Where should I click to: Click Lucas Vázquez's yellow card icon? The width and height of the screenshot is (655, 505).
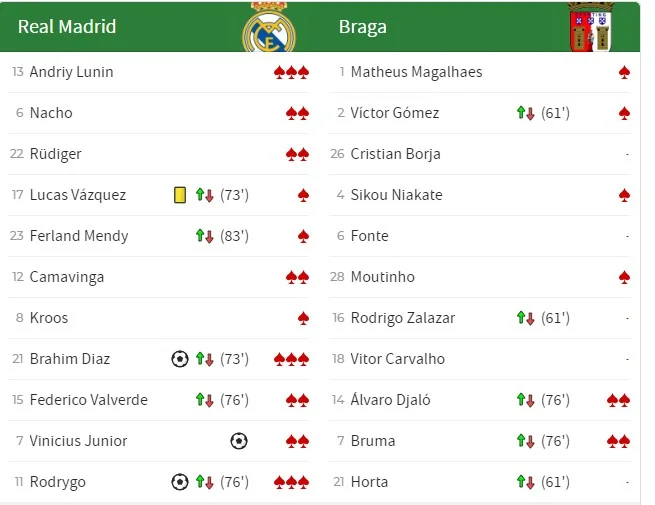tap(180, 195)
